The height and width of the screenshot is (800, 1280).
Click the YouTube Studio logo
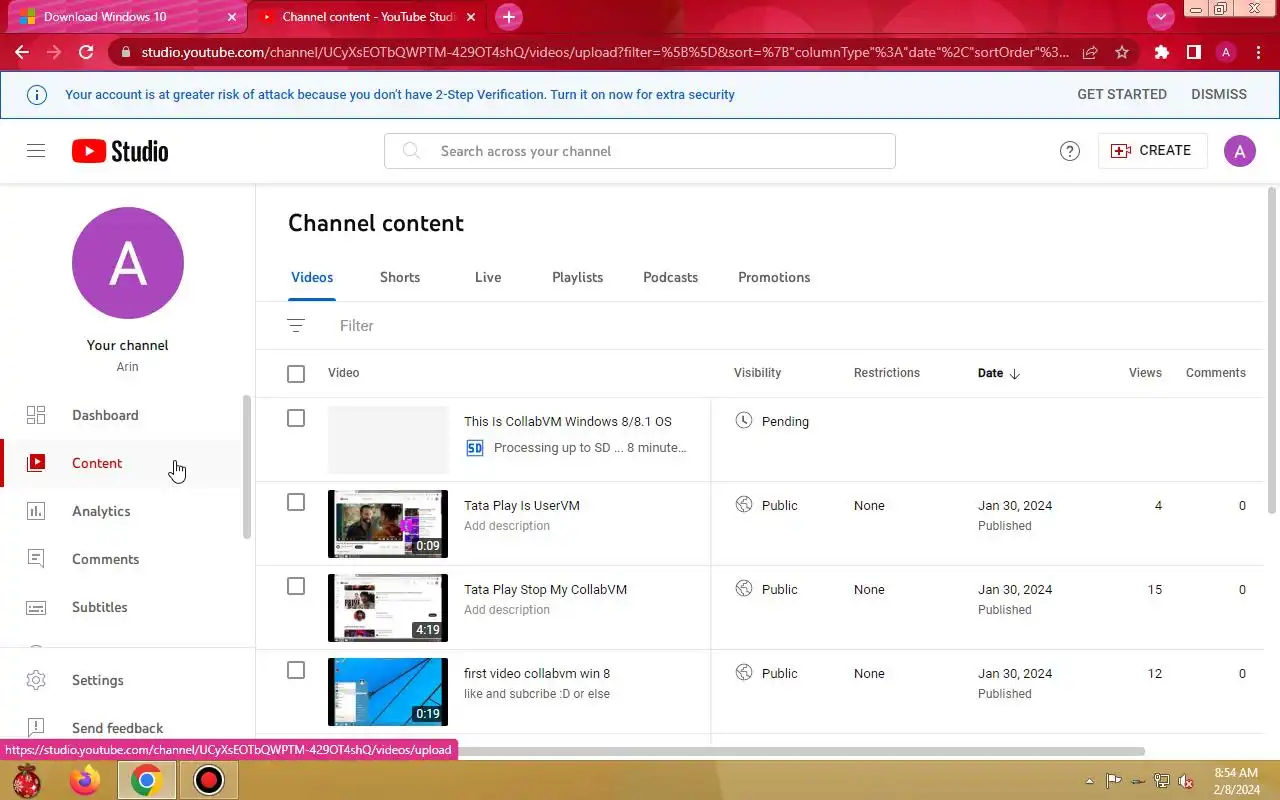(x=120, y=151)
